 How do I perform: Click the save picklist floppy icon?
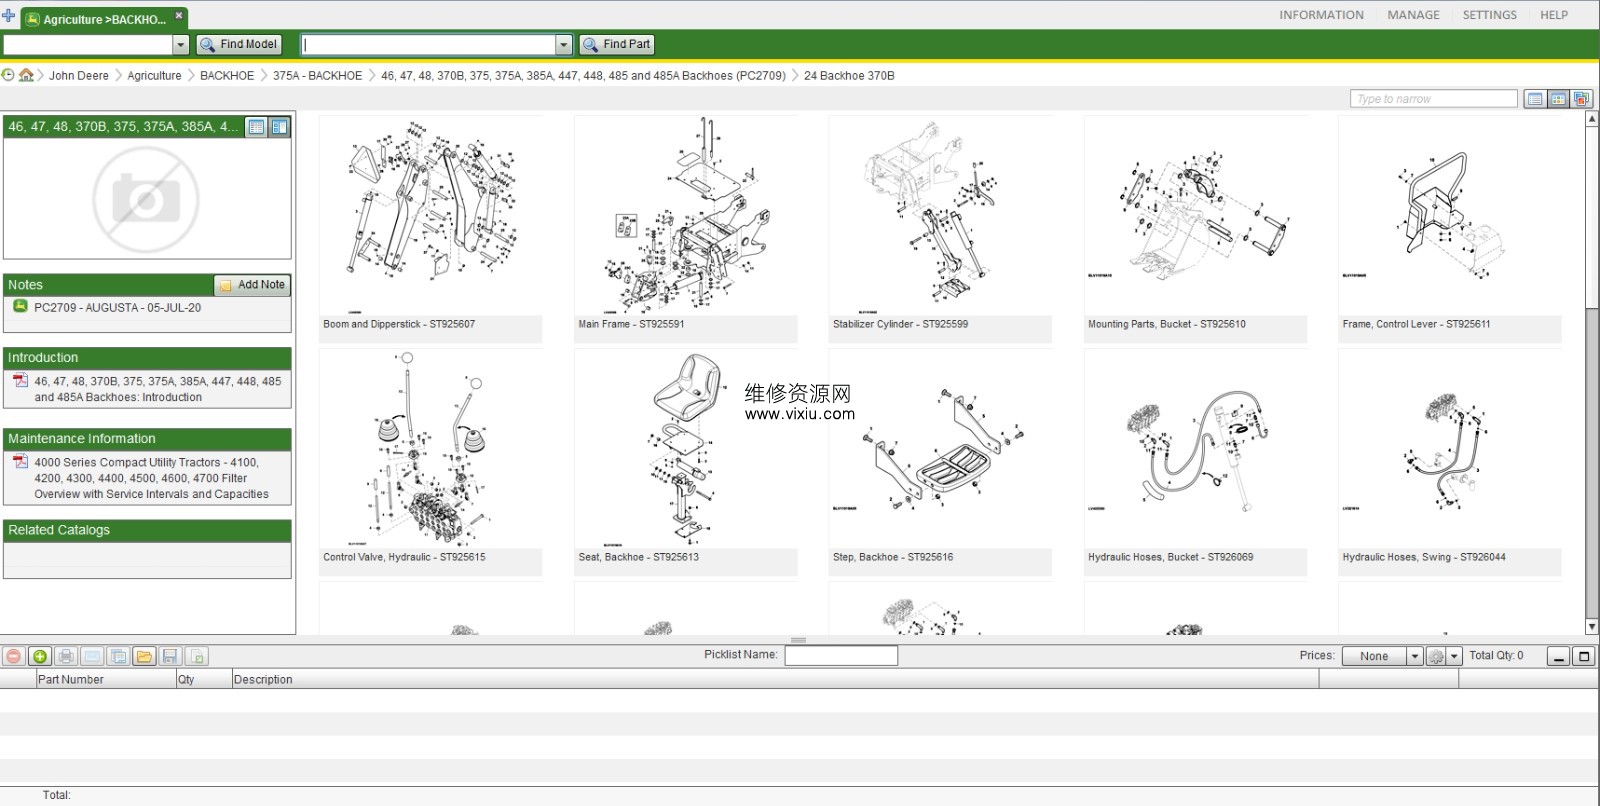[x=170, y=656]
